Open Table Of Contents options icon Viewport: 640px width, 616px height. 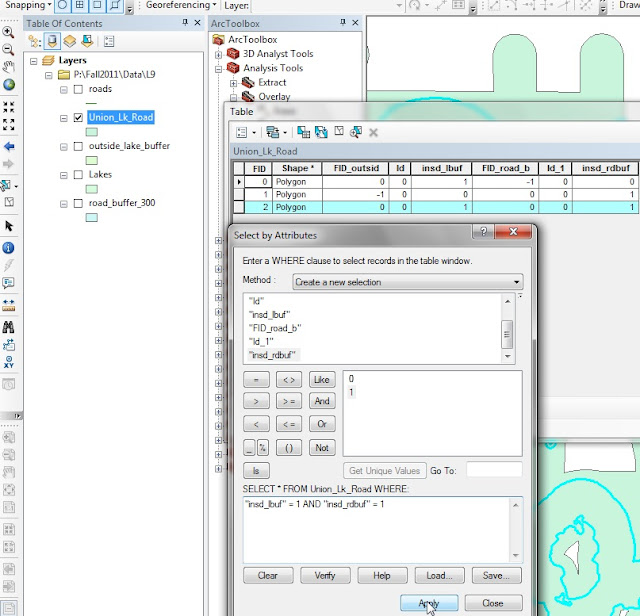tap(109, 41)
